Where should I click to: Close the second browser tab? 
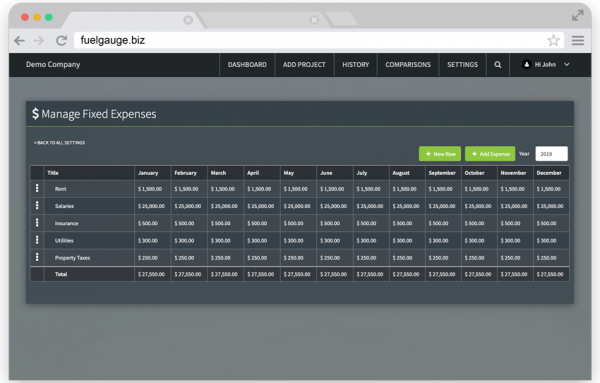coord(314,20)
